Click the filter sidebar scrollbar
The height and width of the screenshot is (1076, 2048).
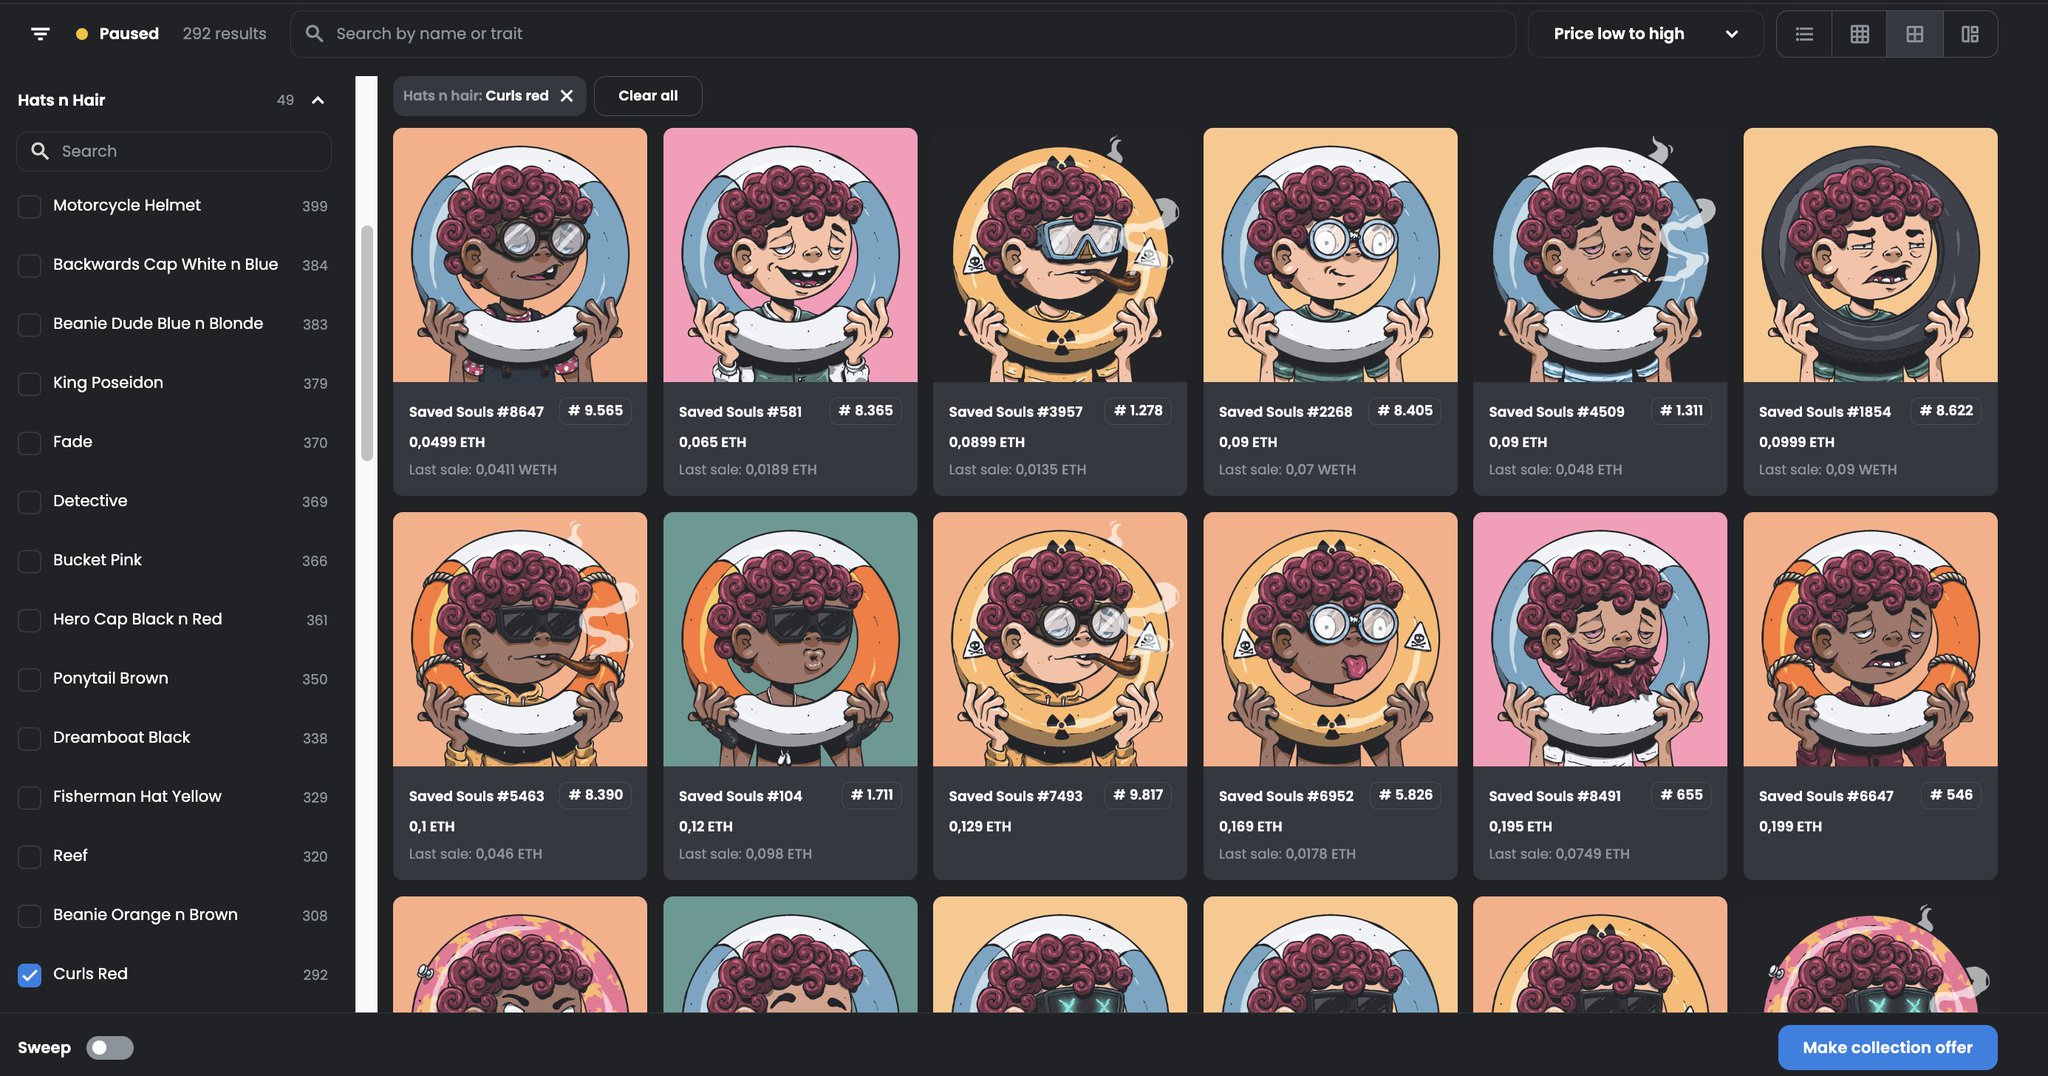(x=367, y=343)
